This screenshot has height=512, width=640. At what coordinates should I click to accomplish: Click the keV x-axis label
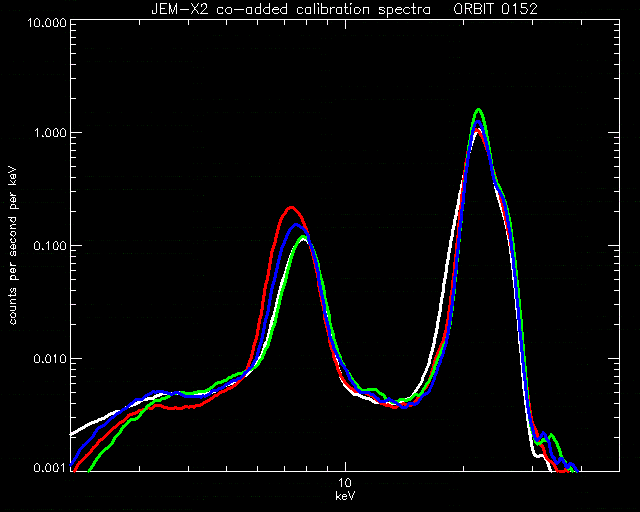(x=345, y=496)
